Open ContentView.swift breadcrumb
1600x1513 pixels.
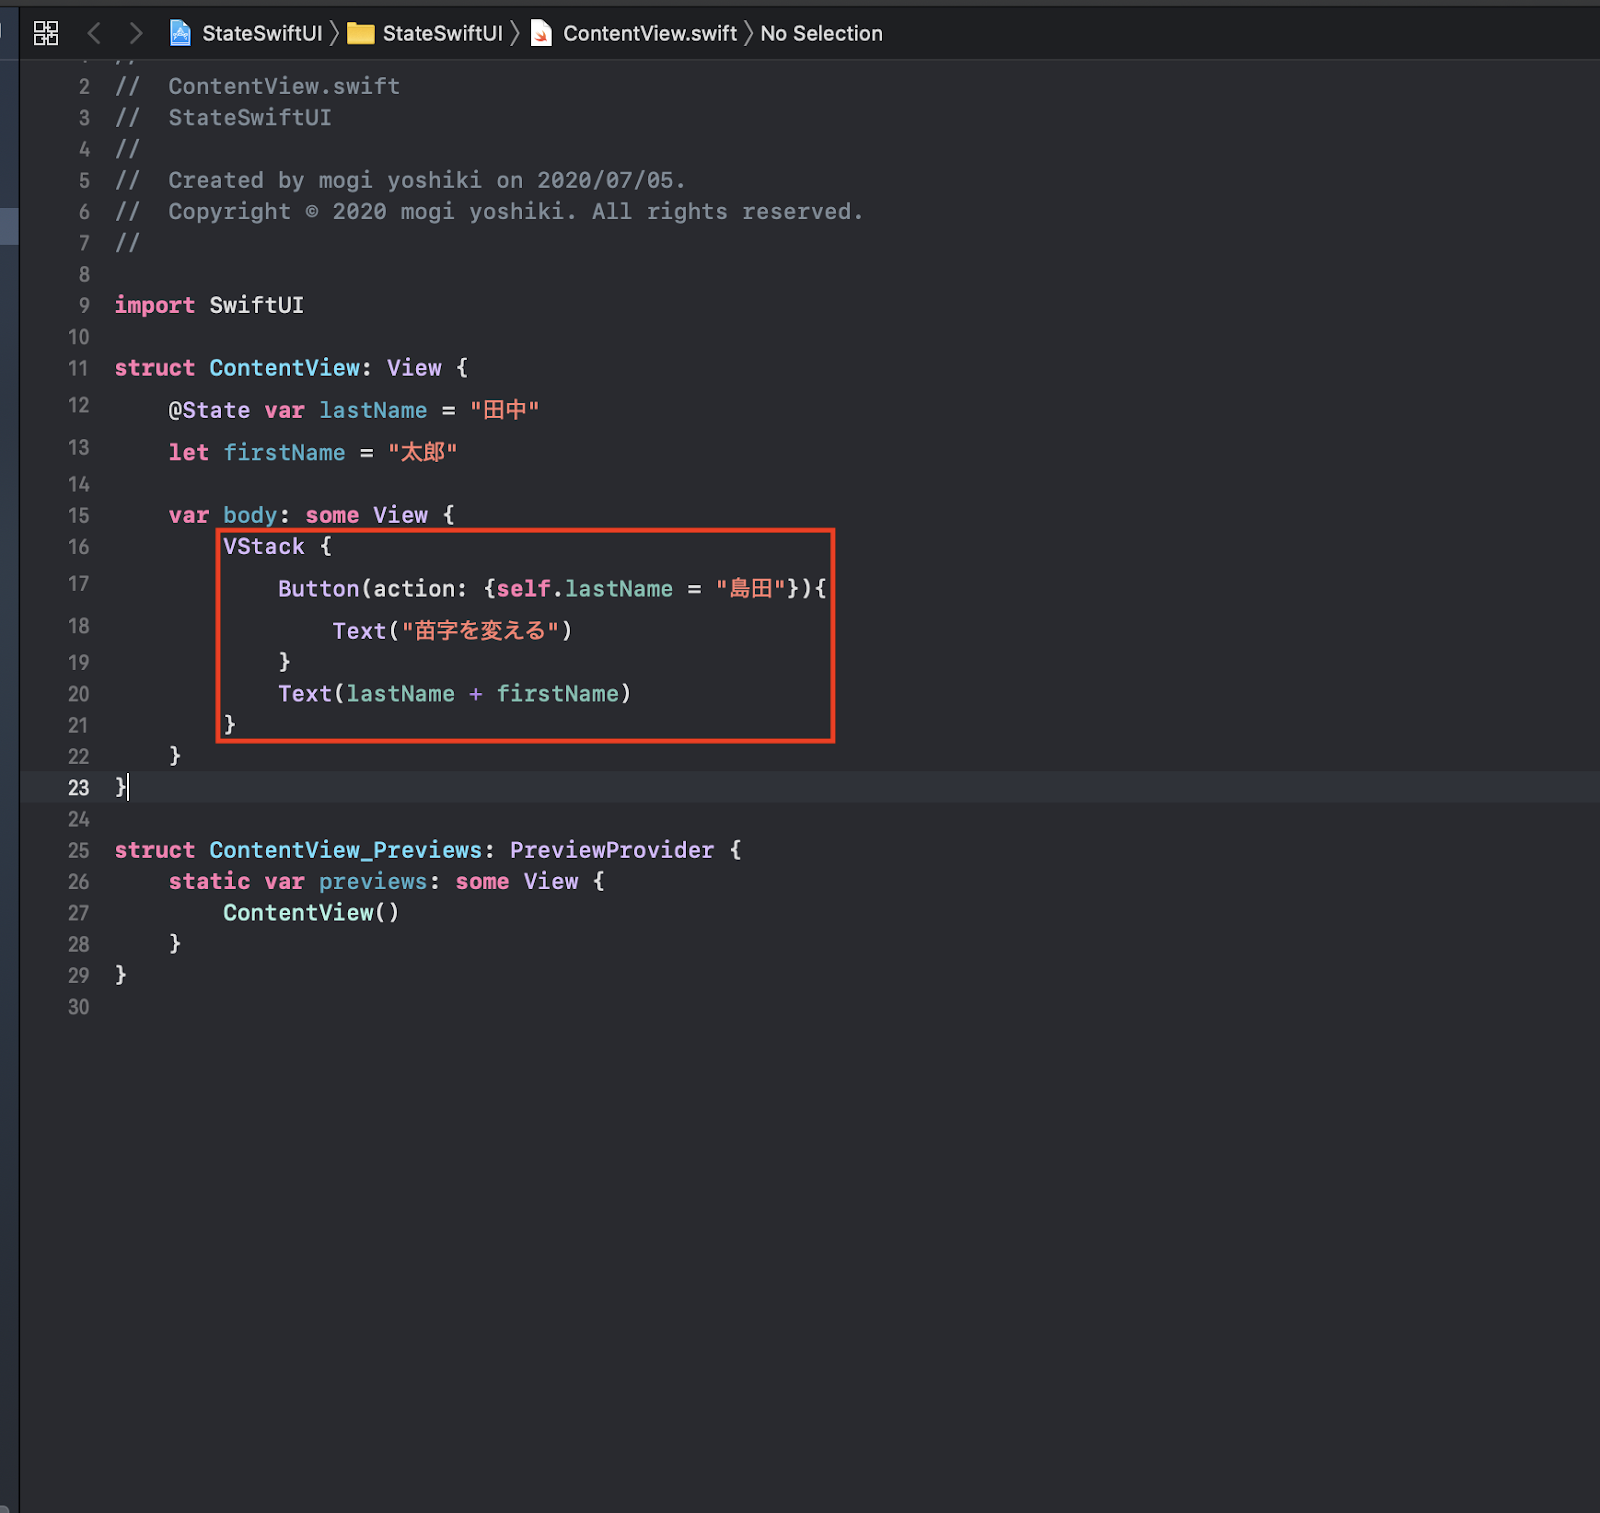650,33
